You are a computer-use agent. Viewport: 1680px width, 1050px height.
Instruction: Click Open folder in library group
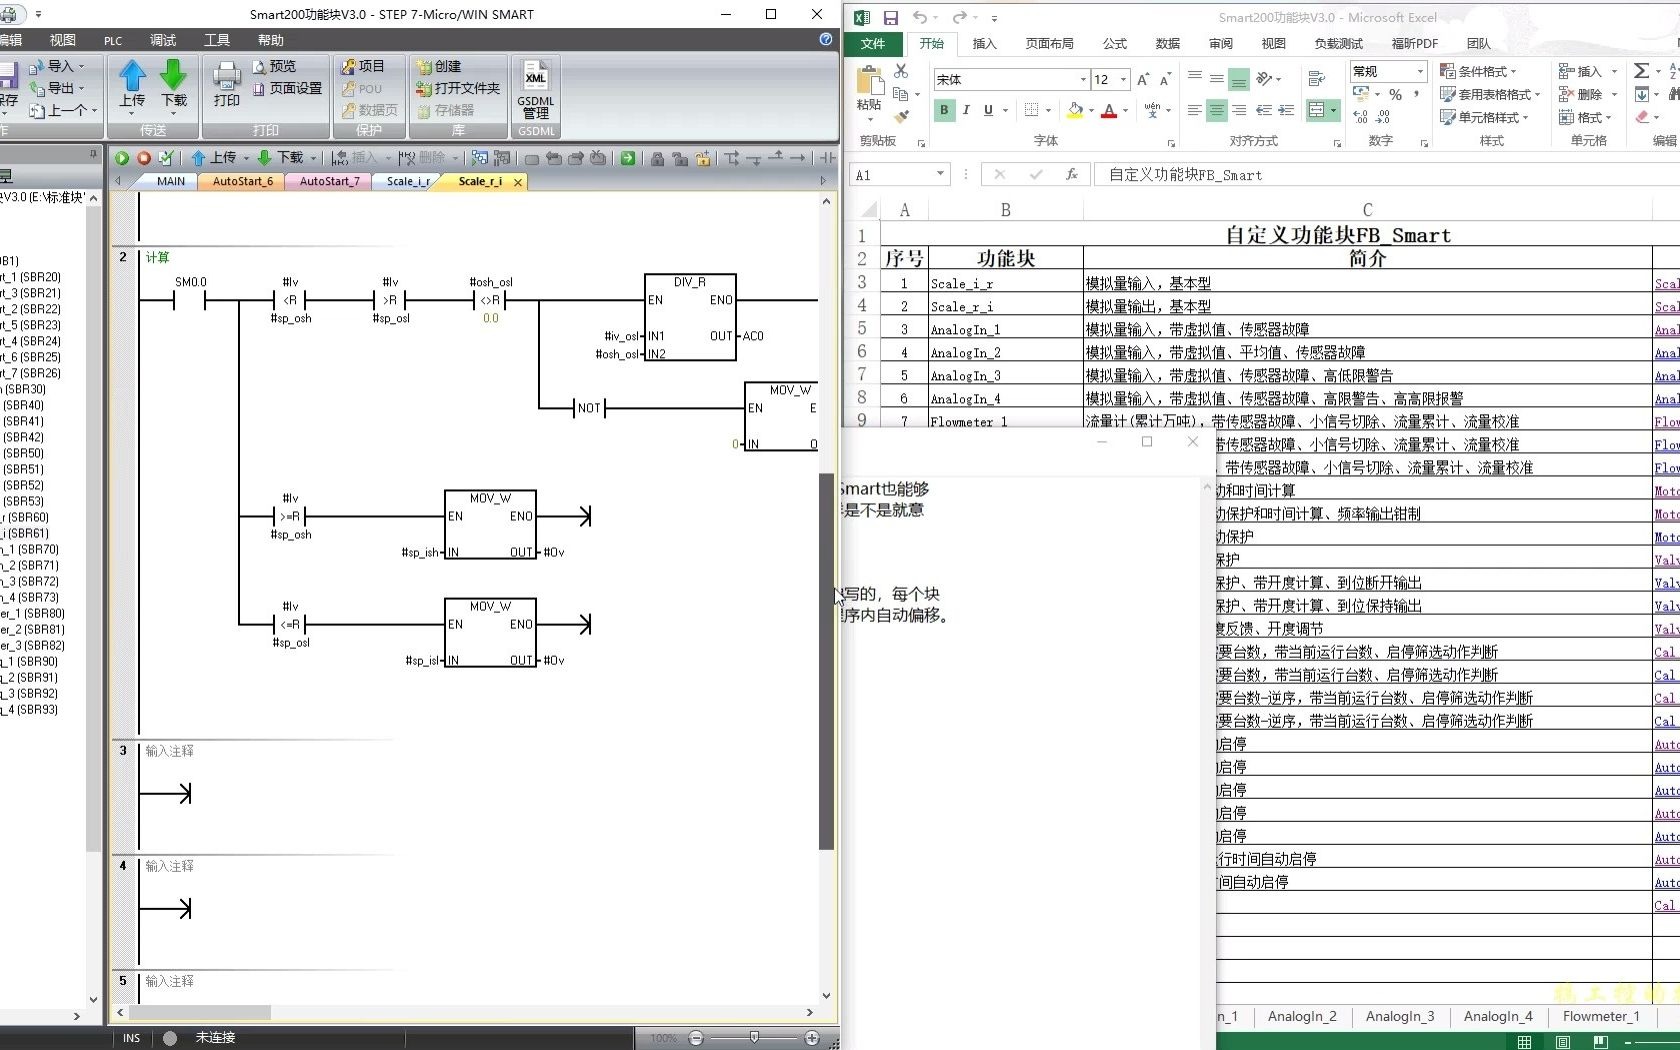(x=458, y=88)
